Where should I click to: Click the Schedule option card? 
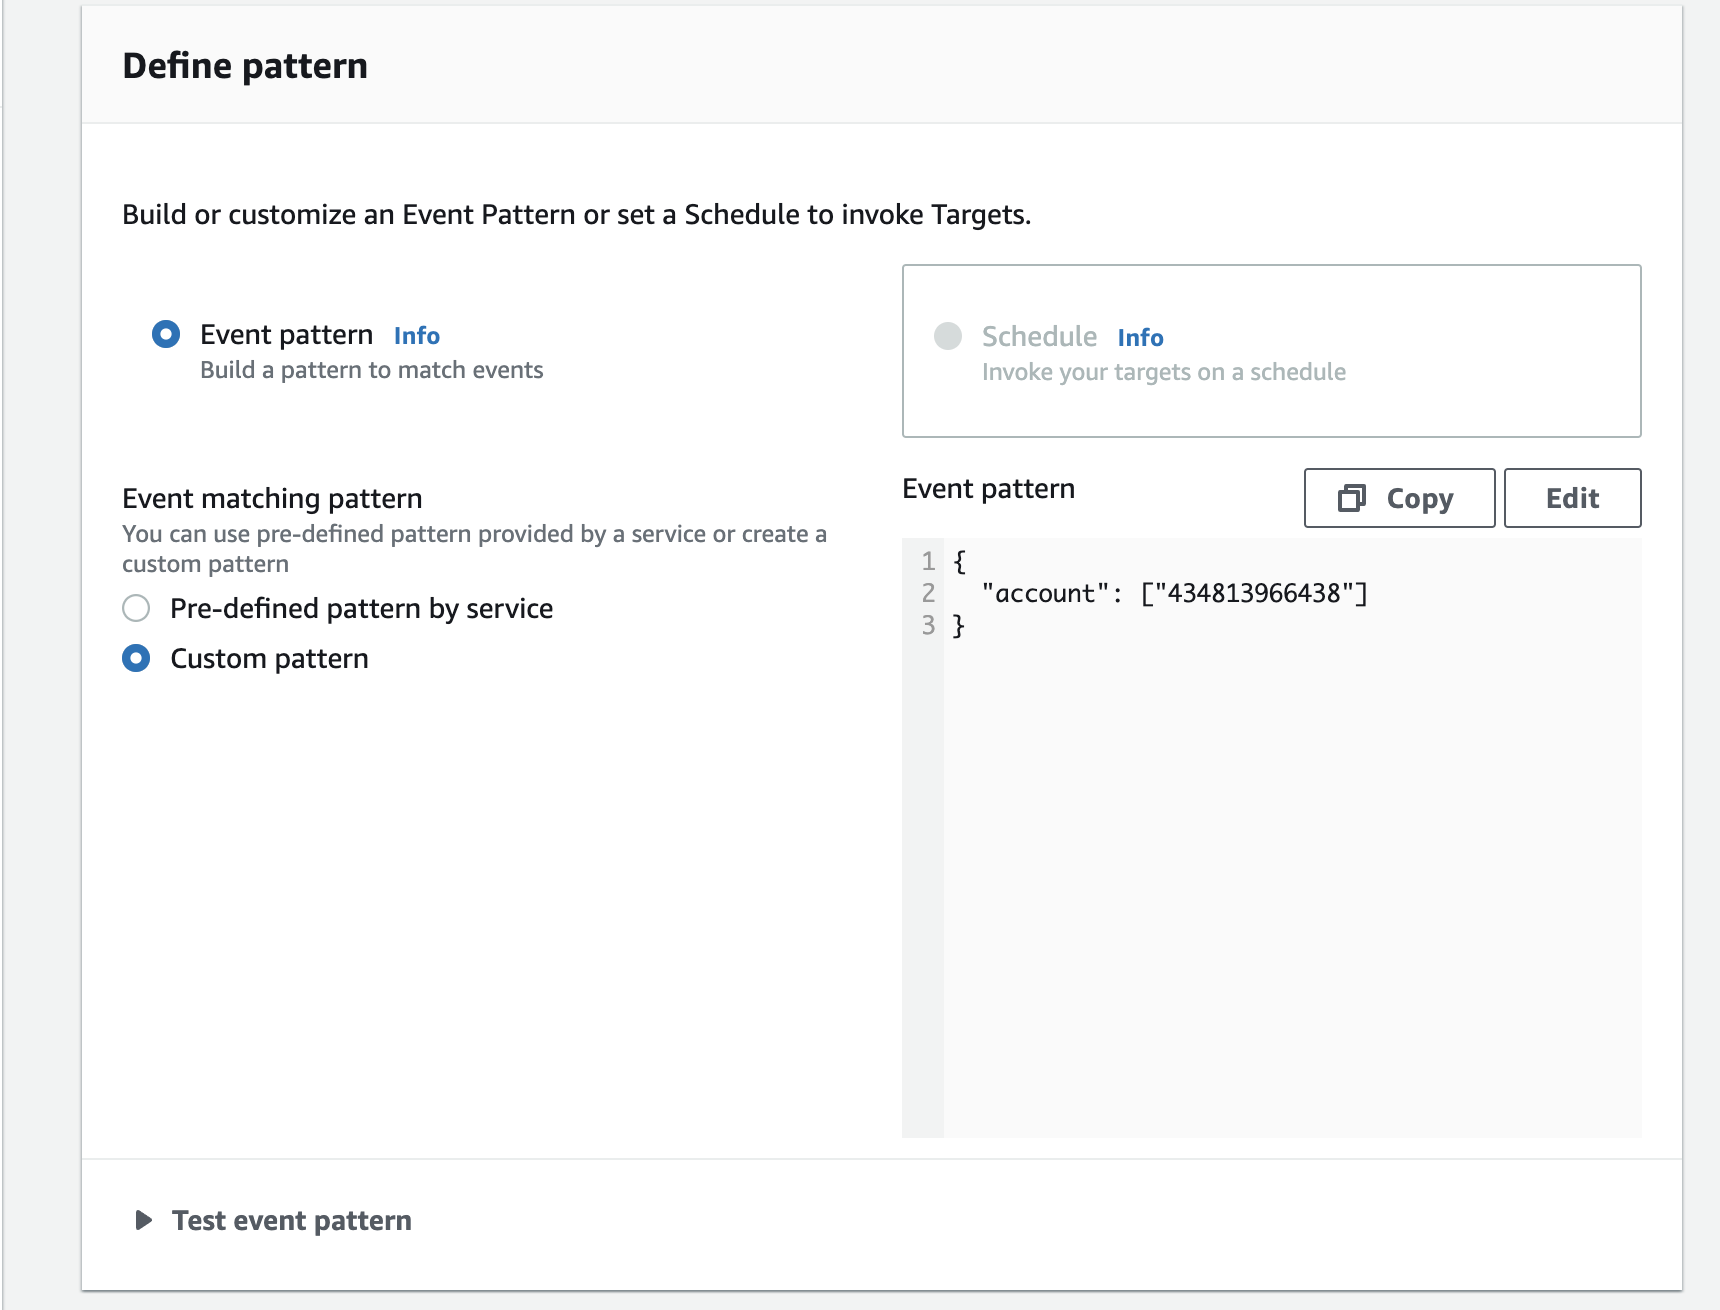point(1271,350)
